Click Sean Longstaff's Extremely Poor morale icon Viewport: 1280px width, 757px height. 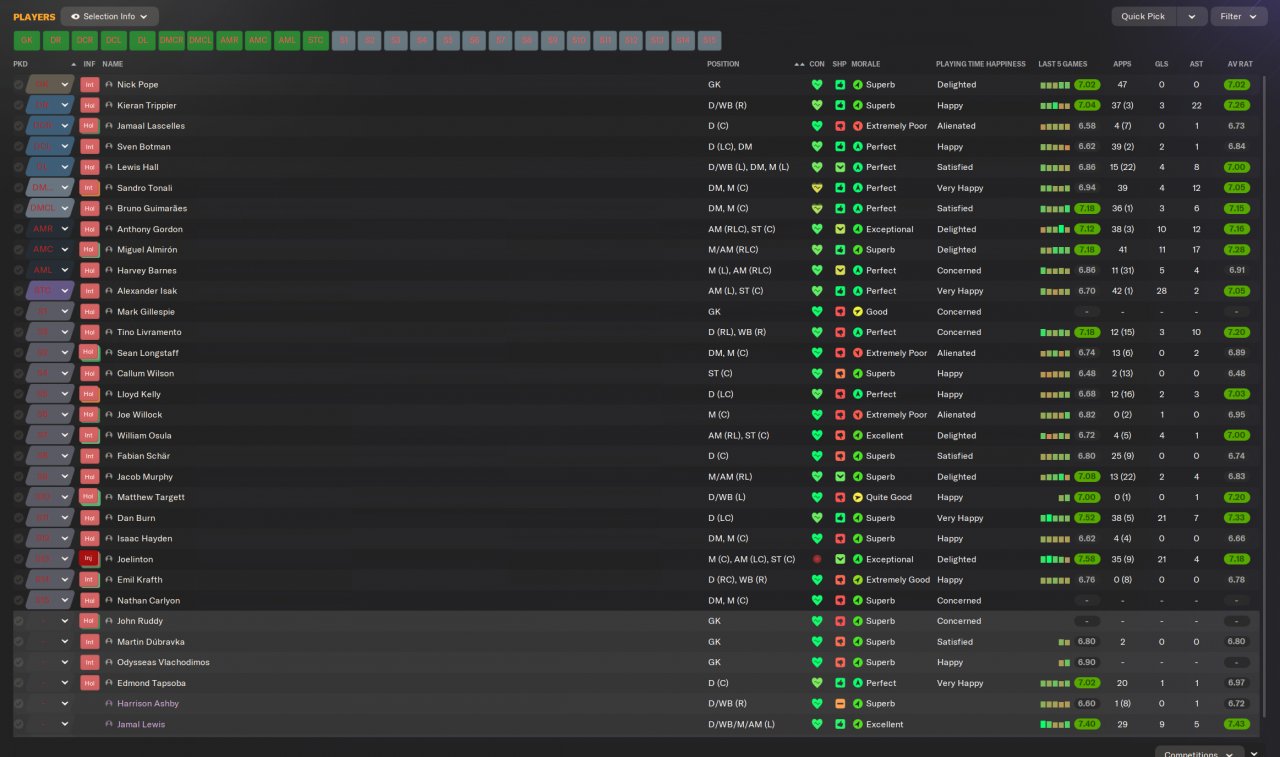click(858, 353)
